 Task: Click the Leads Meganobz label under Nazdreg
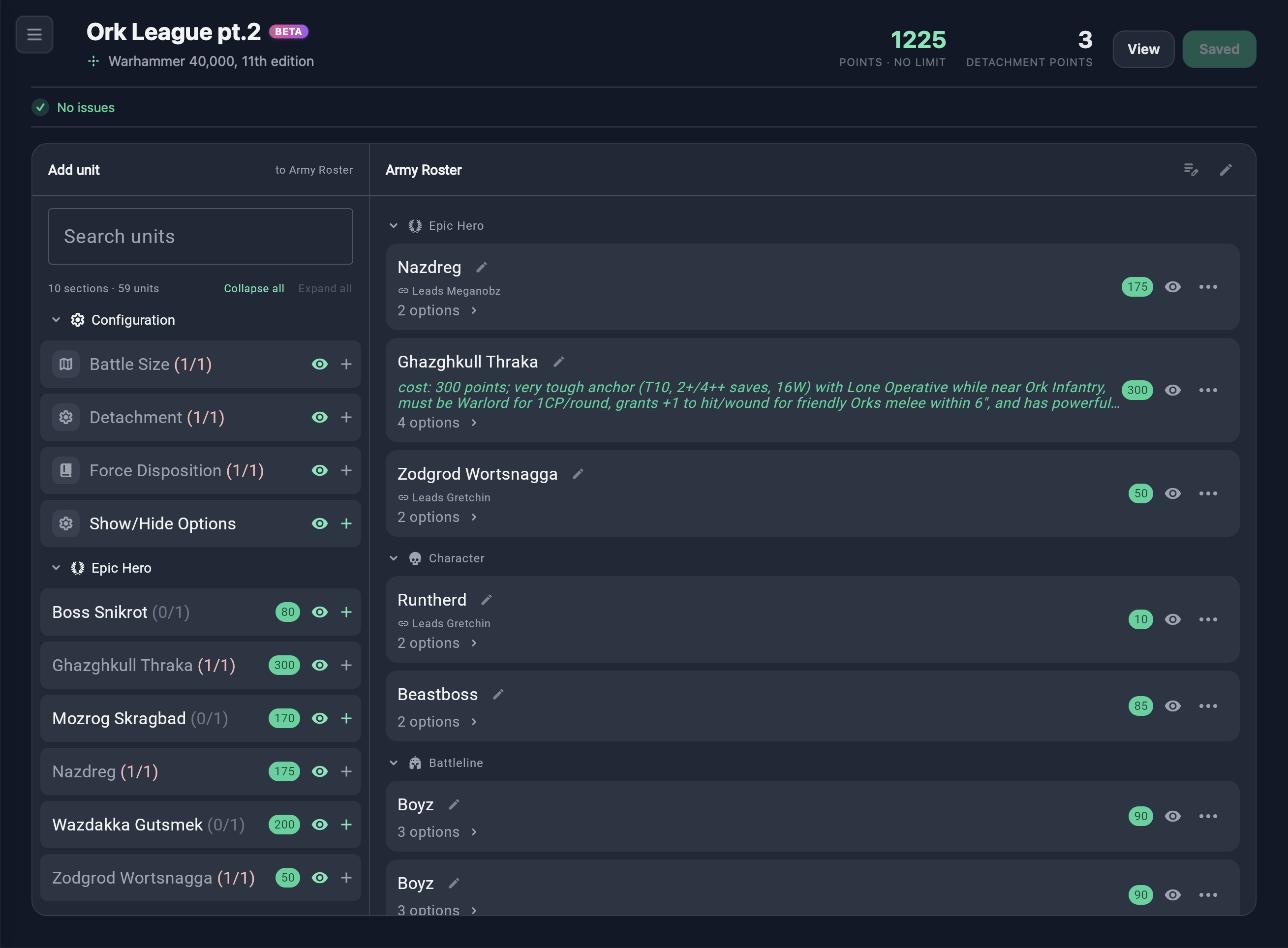pos(456,291)
